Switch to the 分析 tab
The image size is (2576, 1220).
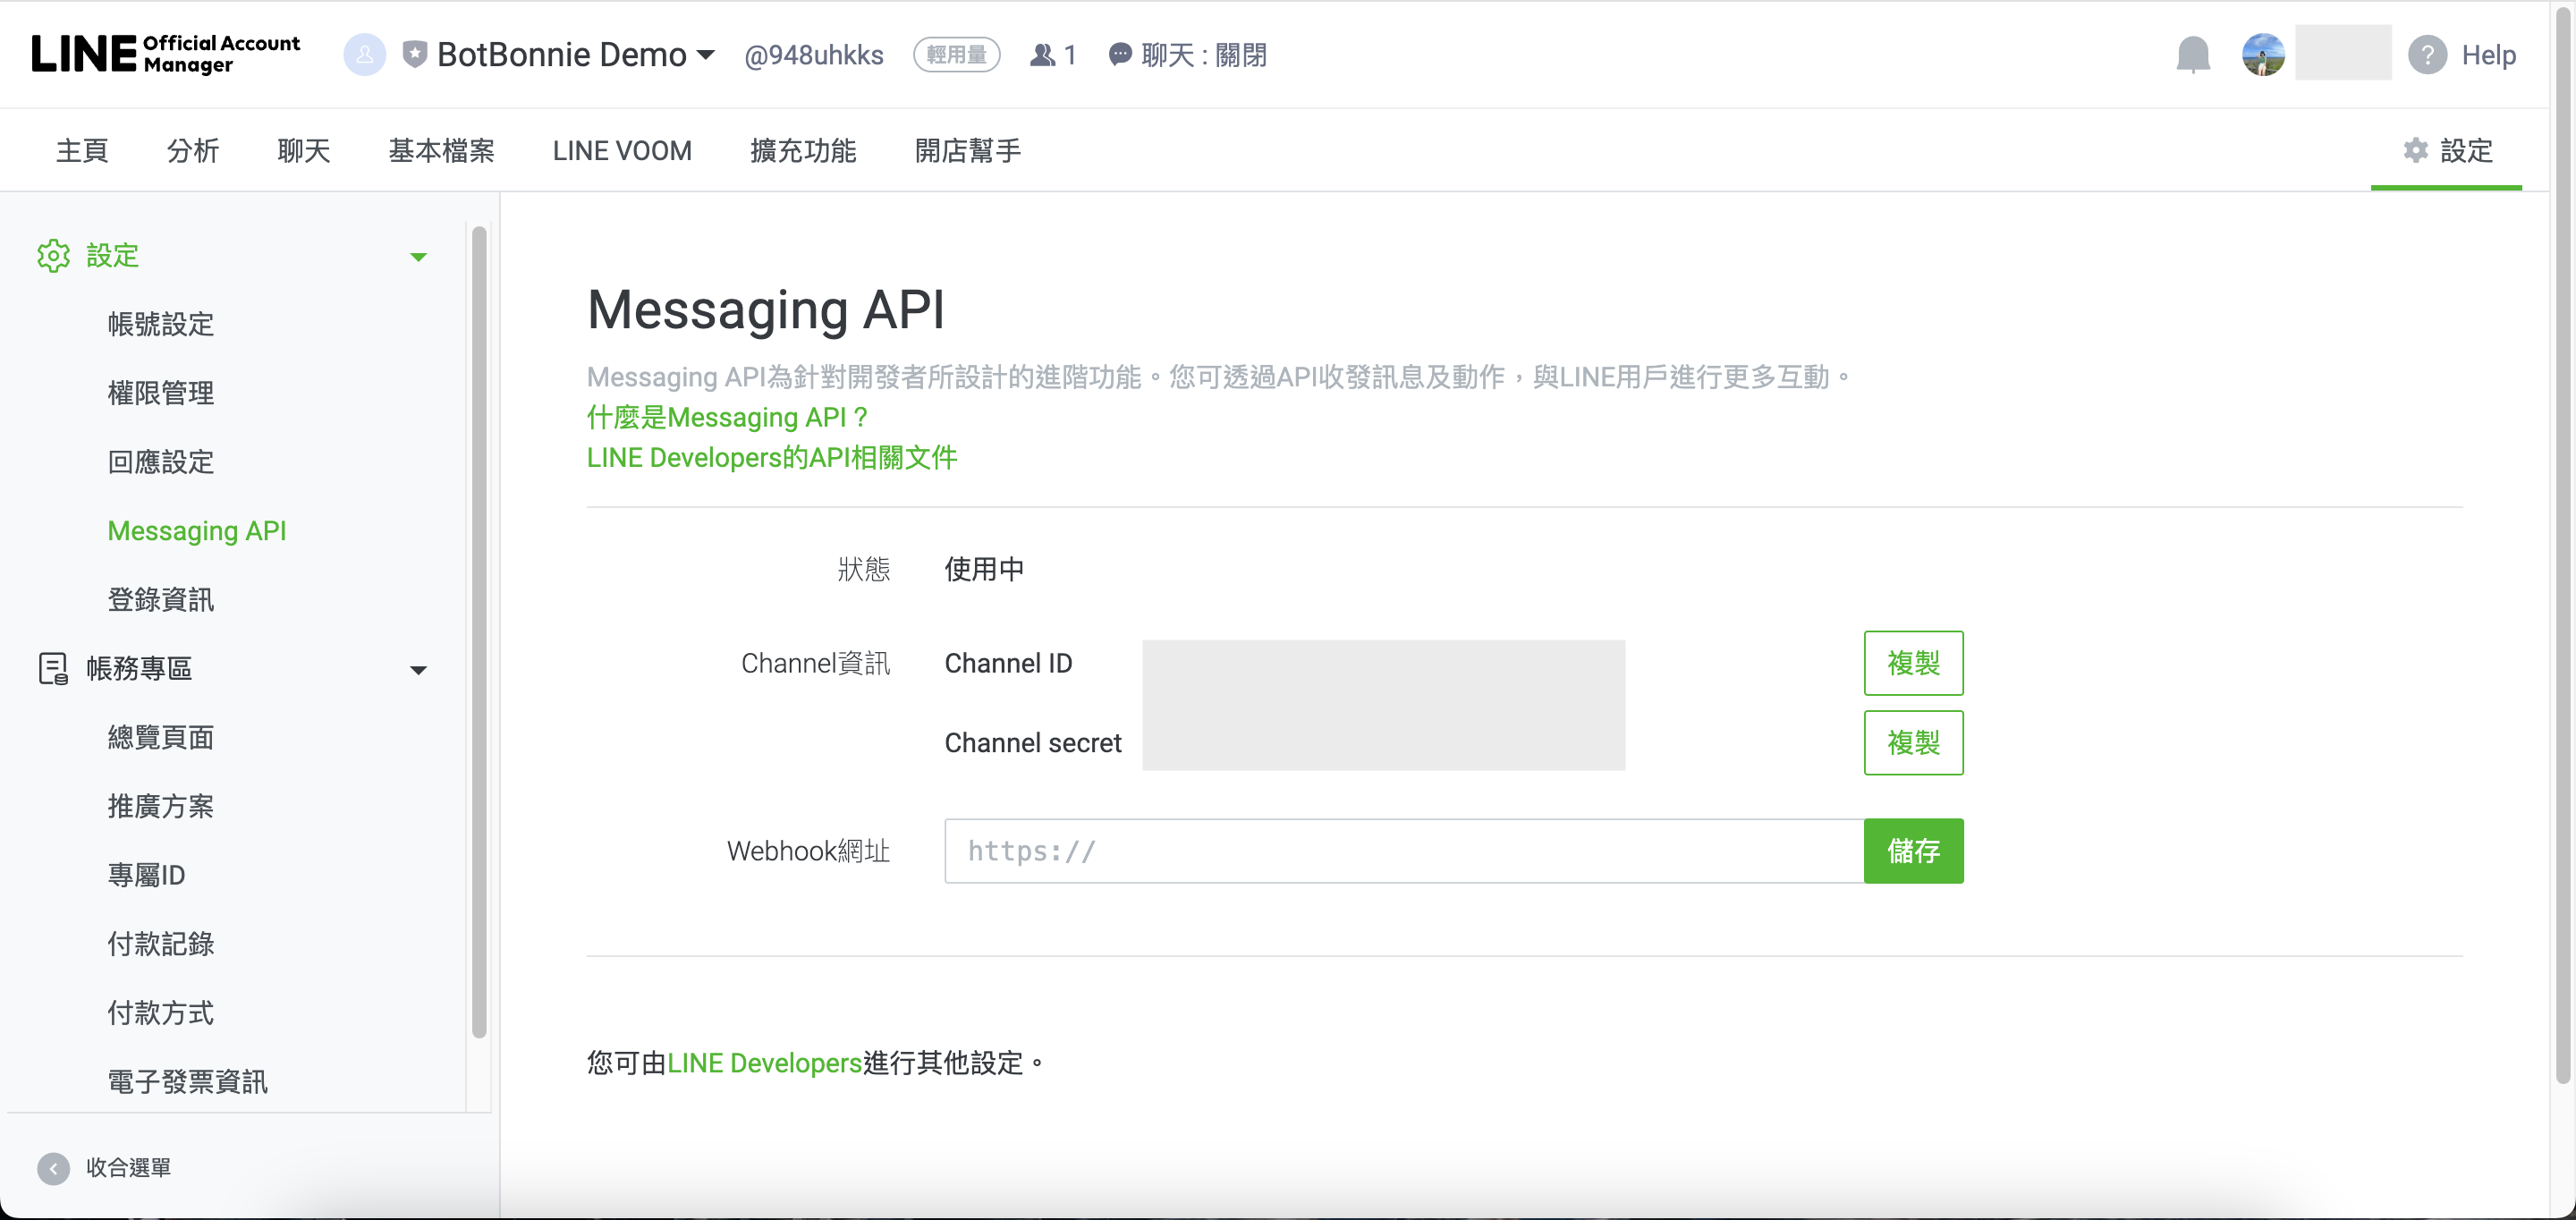192,151
